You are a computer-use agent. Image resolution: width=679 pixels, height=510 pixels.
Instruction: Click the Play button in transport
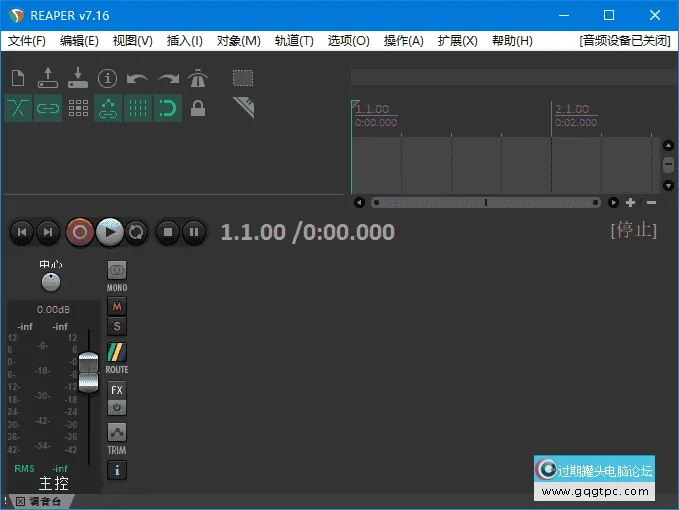point(109,232)
